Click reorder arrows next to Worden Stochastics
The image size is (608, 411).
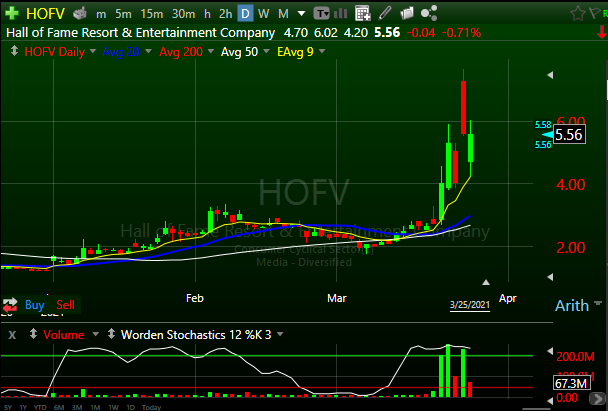click(x=111, y=334)
